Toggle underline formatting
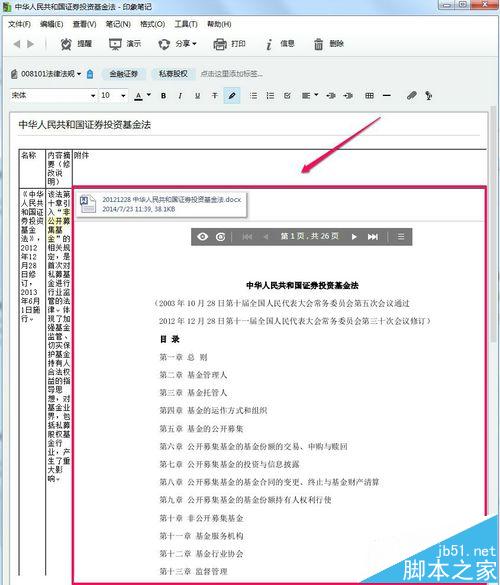Viewport: 500px width, 585px height. (197, 96)
